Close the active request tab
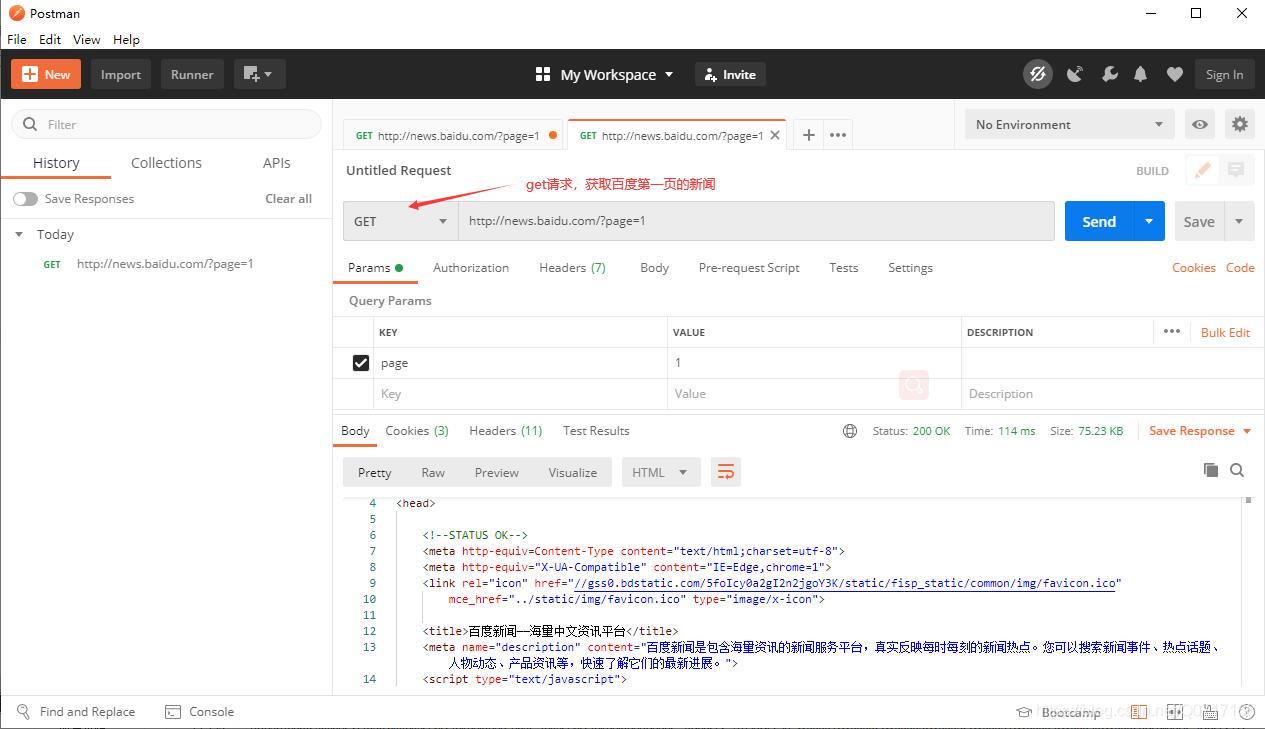This screenshot has width=1265, height=729. (x=775, y=135)
